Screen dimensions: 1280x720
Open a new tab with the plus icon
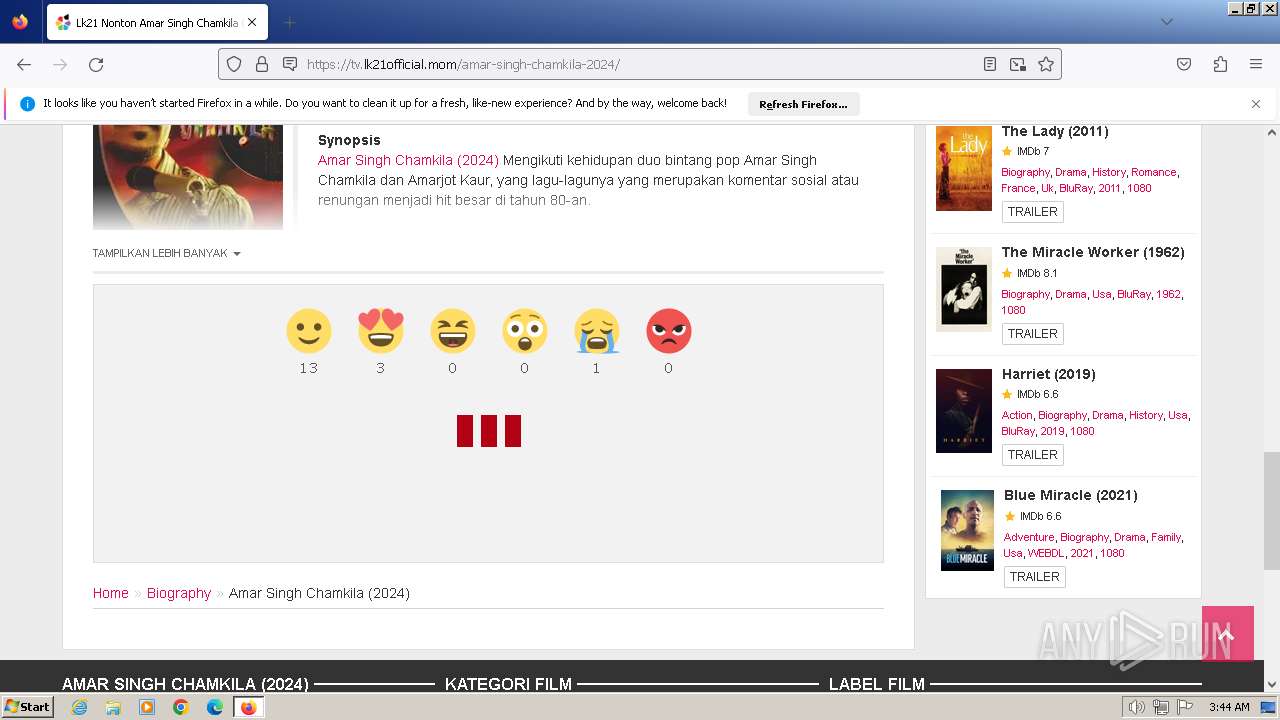pyautogui.click(x=289, y=22)
